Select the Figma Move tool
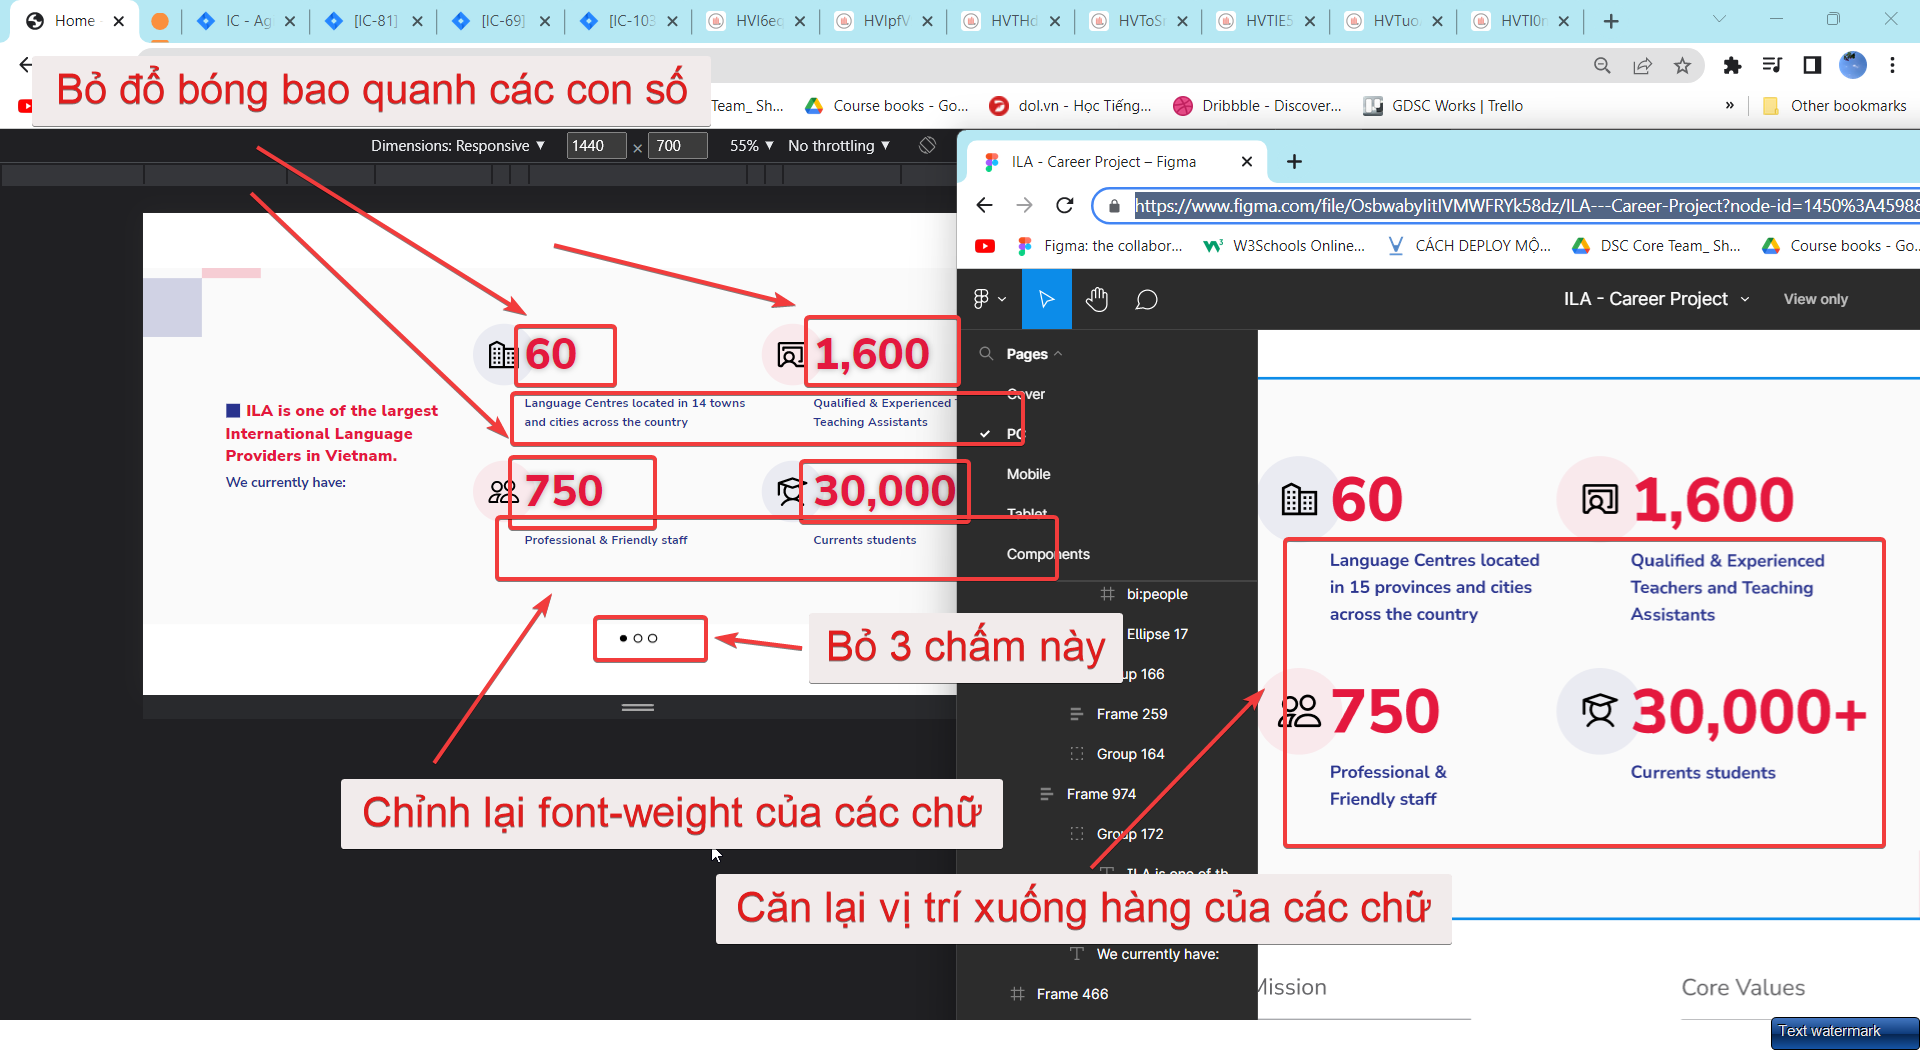Image resolution: width=1920 pixels, height=1050 pixels. pos(1046,299)
